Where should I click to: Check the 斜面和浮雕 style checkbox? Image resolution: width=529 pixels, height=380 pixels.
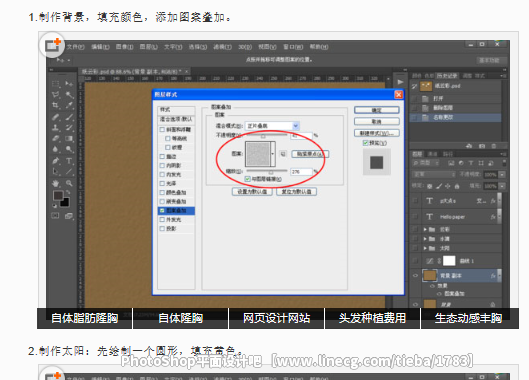point(162,130)
